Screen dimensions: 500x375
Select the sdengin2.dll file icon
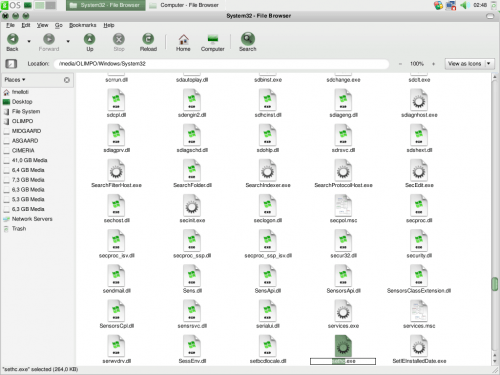tap(192, 100)
